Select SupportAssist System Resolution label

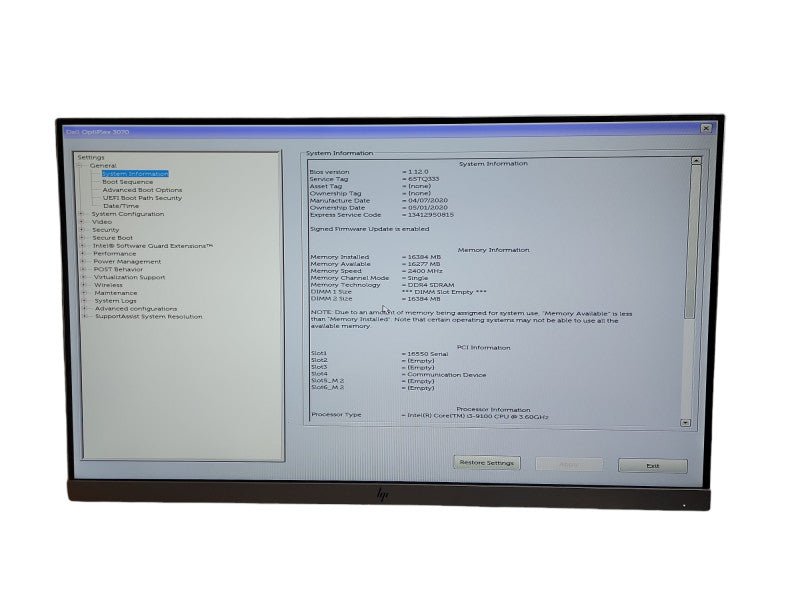coord(149,317)
